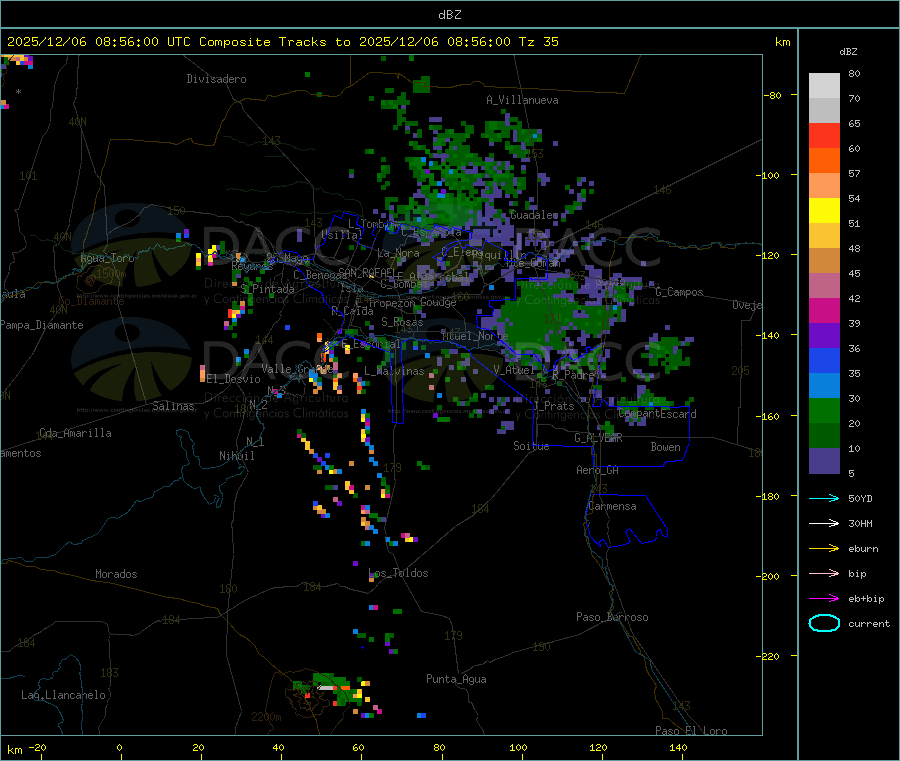Viewport: 900px width, 761px height.
Task: Click the 'Soitue' label
Action: 532,446
